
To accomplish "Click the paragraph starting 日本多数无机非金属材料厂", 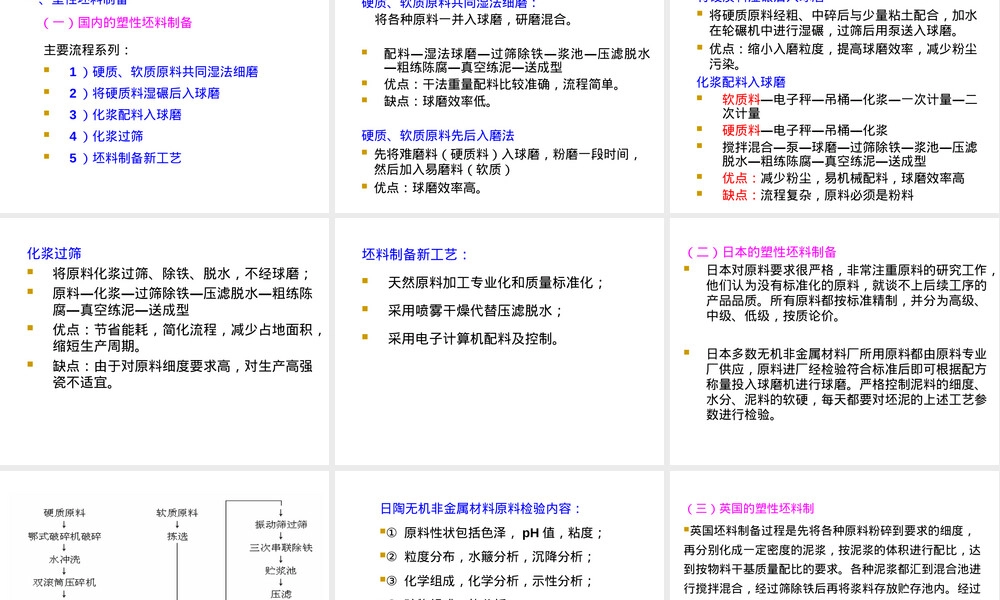I will (x=846, y=384).
